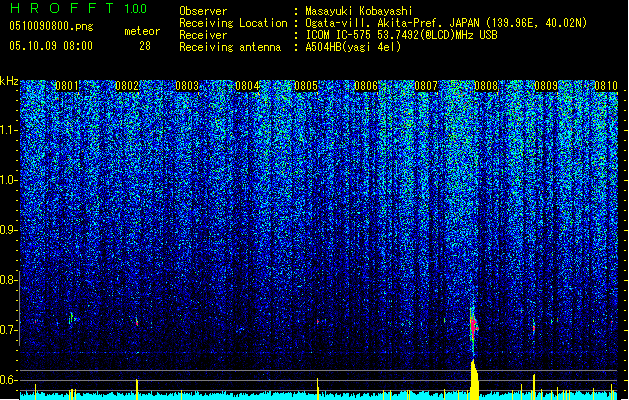Click the 0810 time marker

606,85
